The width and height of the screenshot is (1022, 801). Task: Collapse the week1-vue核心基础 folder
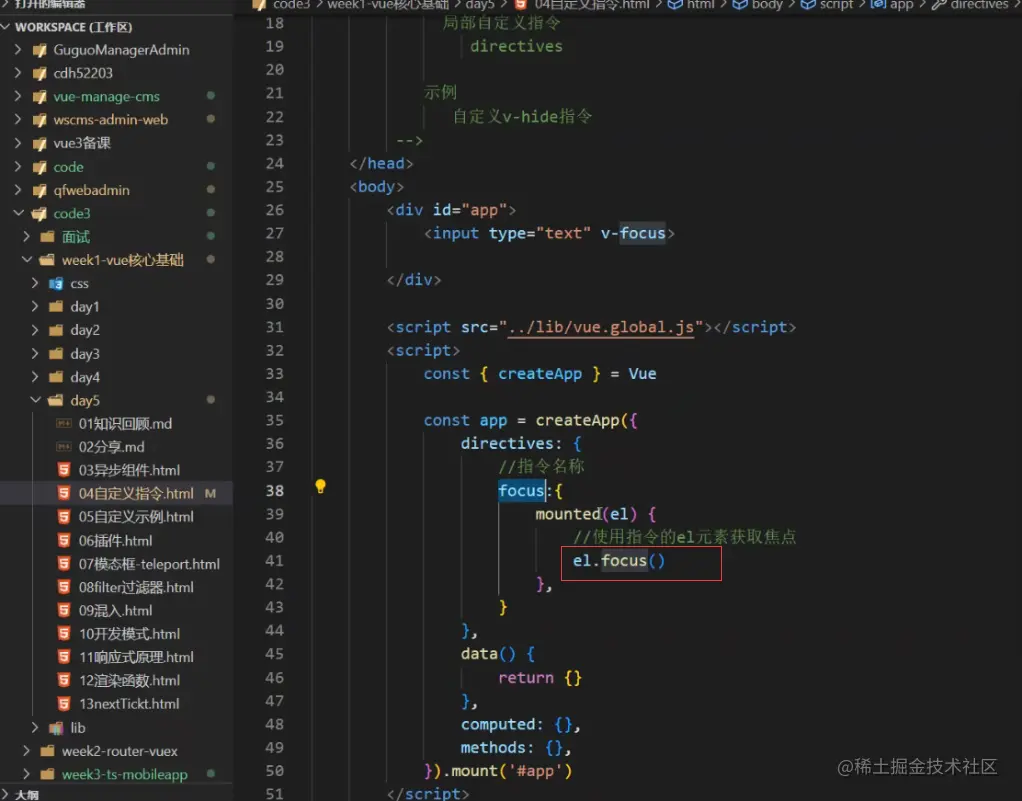pos(27,259)
